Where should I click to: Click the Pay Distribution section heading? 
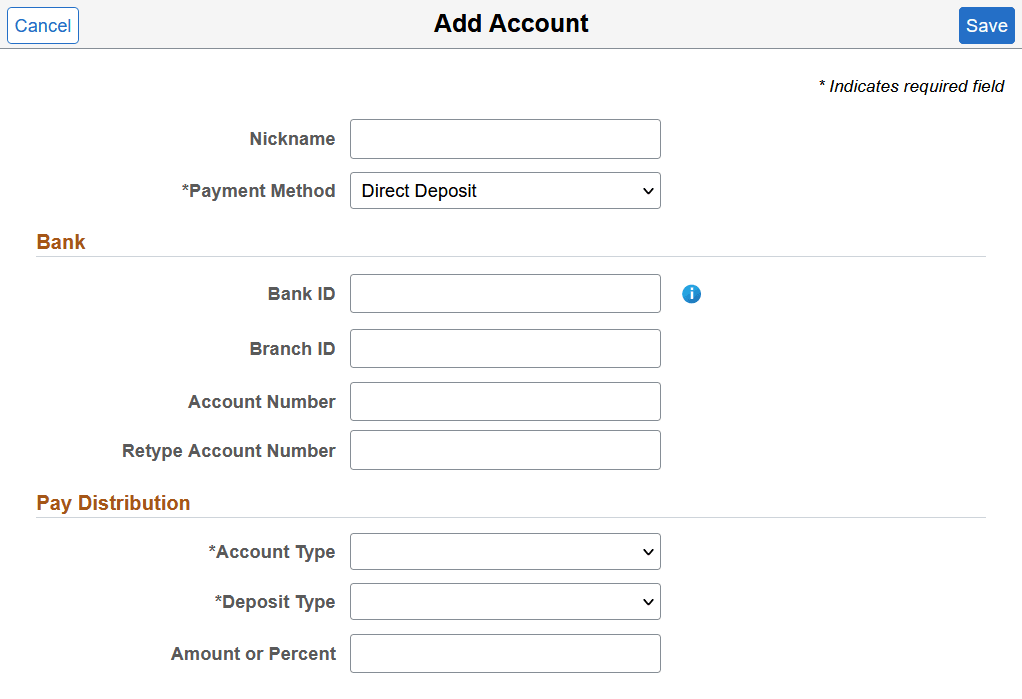point(113,503)
